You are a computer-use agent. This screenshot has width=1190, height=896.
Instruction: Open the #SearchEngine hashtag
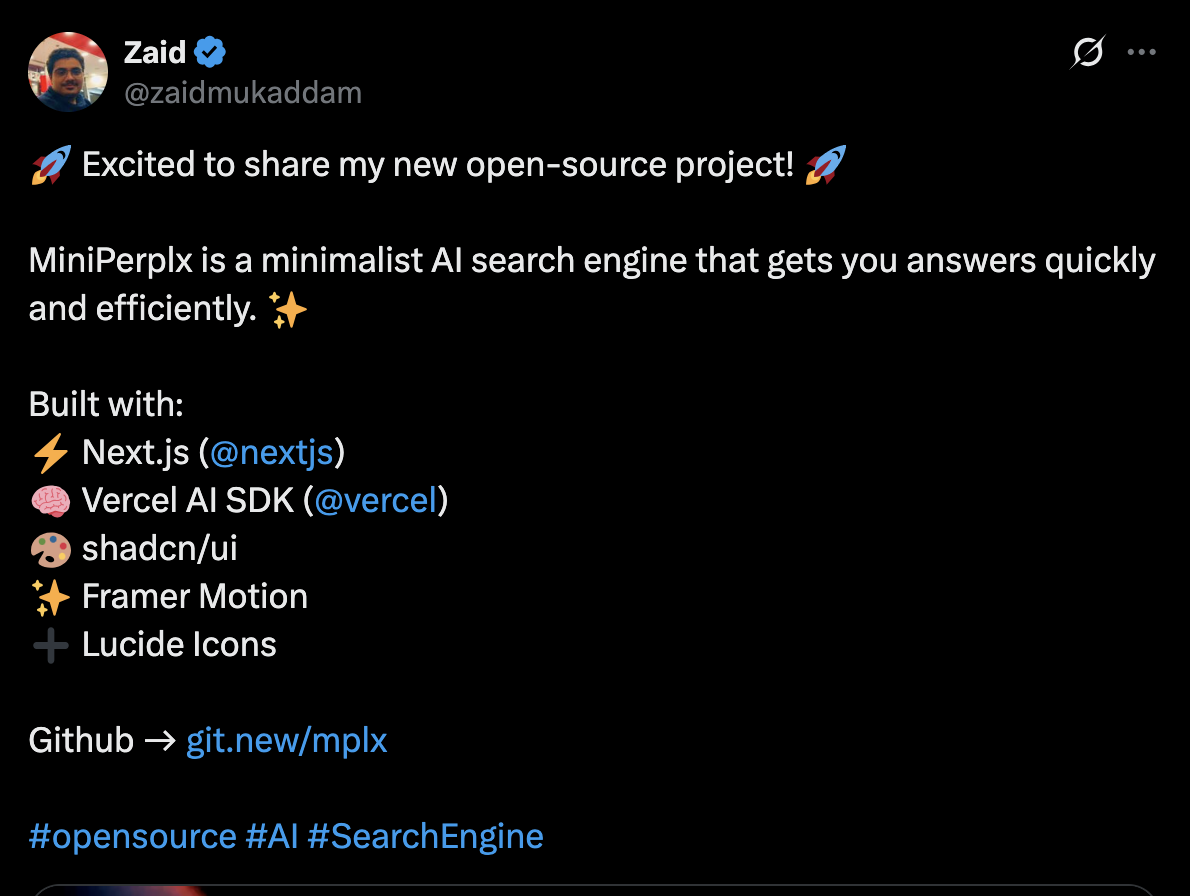pyautogui.click(x=426, y=836)
